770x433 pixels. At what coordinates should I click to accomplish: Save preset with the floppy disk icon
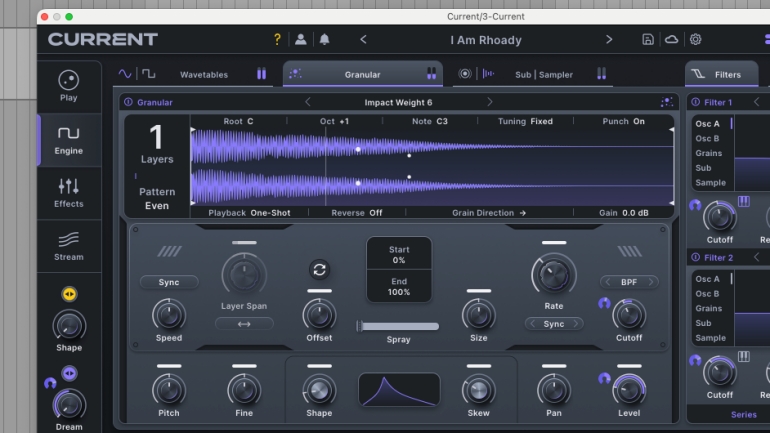point(648,39)
